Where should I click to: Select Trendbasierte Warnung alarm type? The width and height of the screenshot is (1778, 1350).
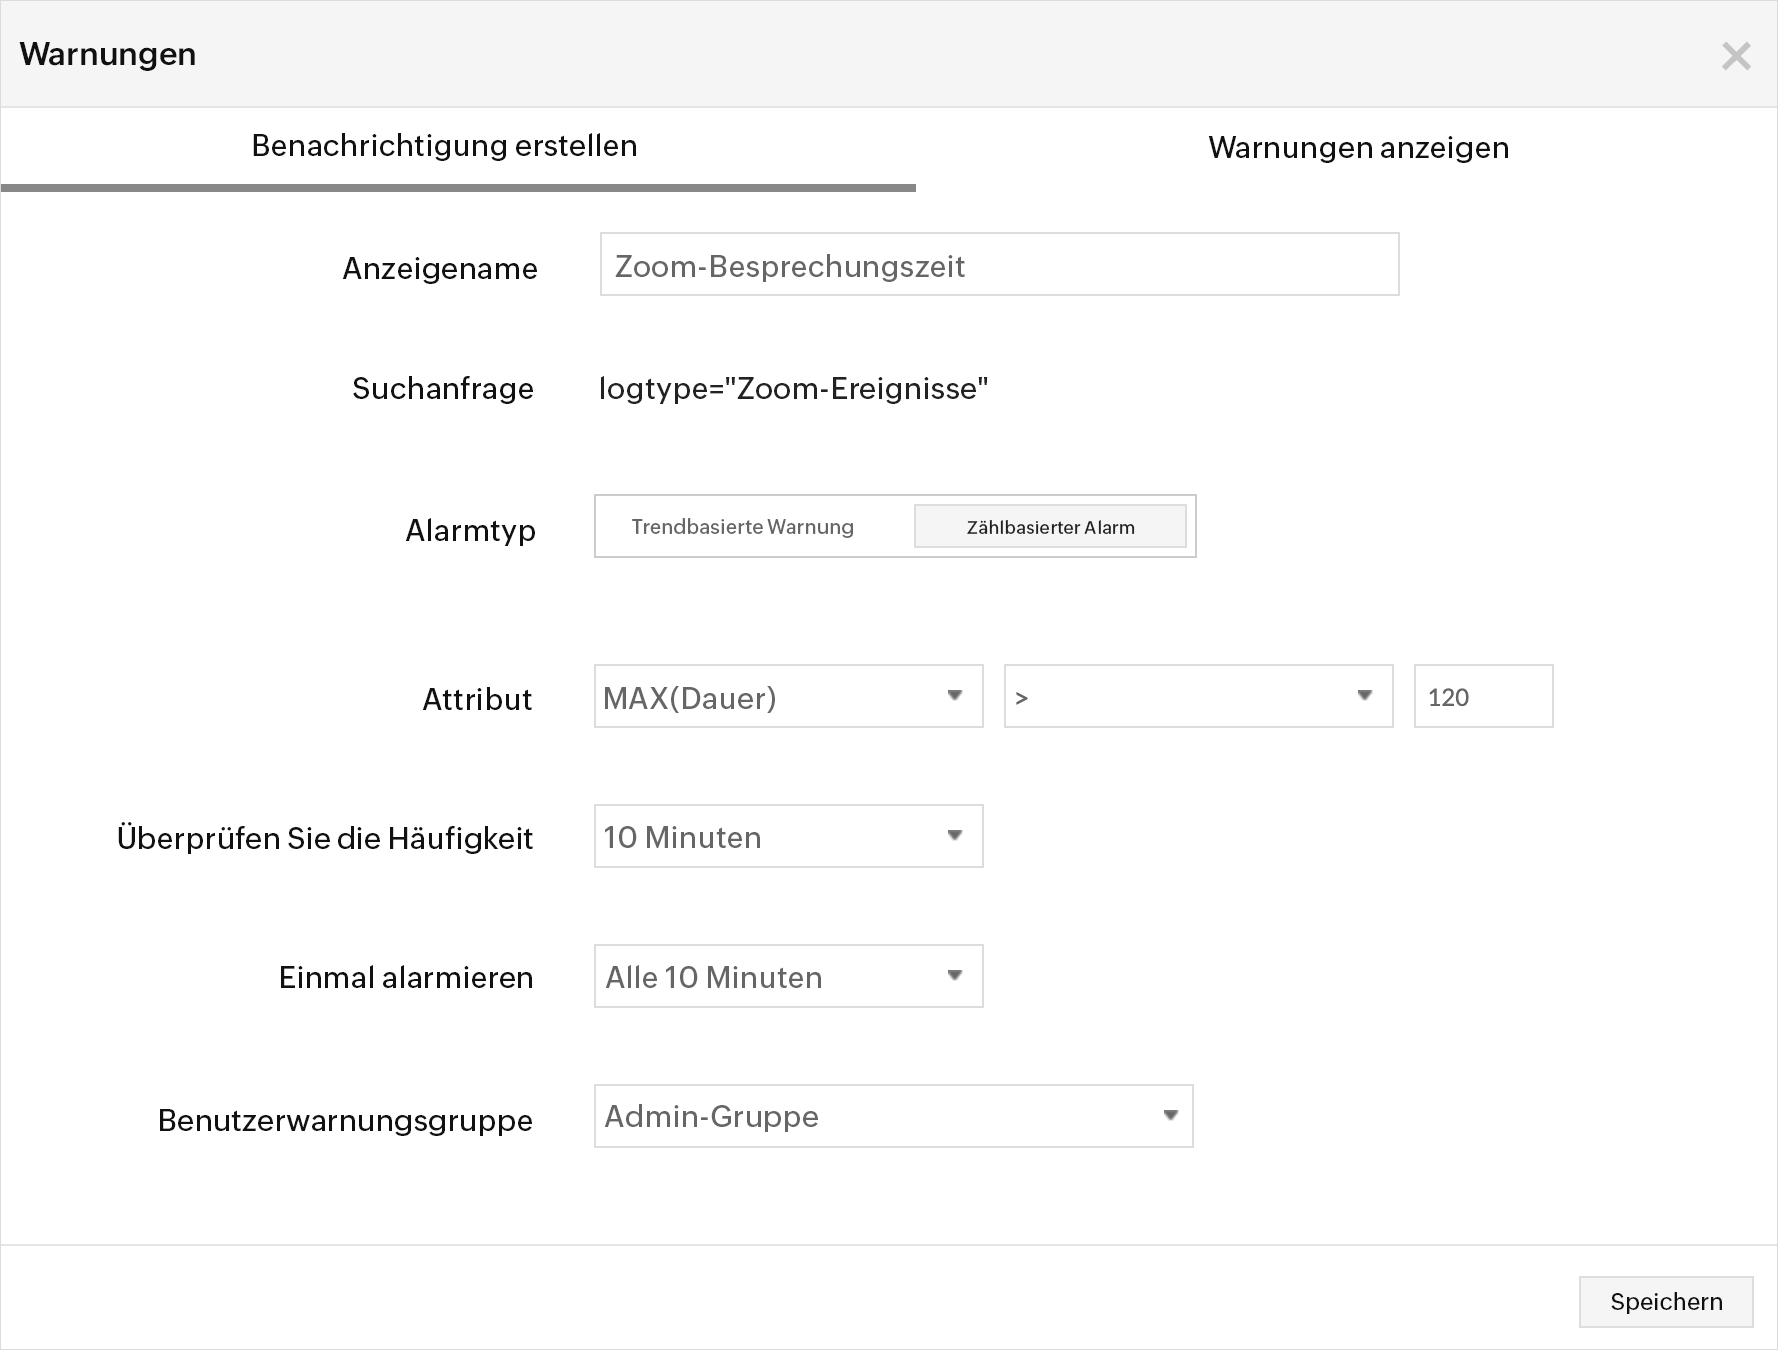pos(742,526)
